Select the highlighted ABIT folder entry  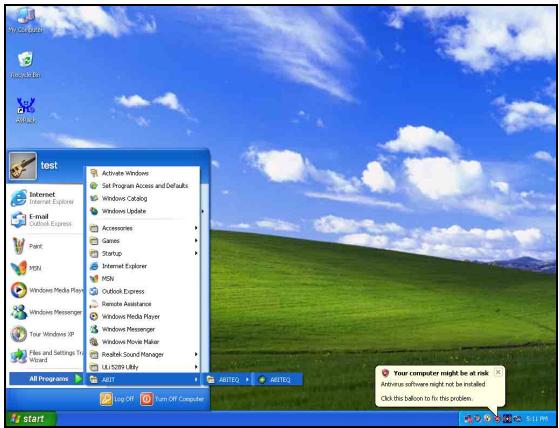(x=143, y=380)
